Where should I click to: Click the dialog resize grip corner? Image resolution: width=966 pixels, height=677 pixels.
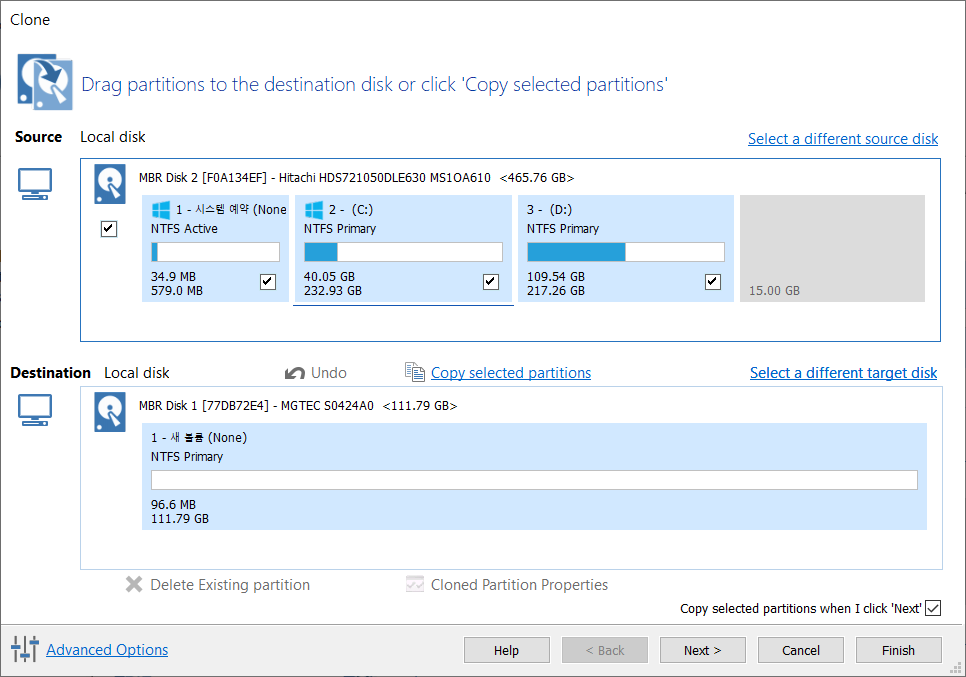tap(956, 668)
